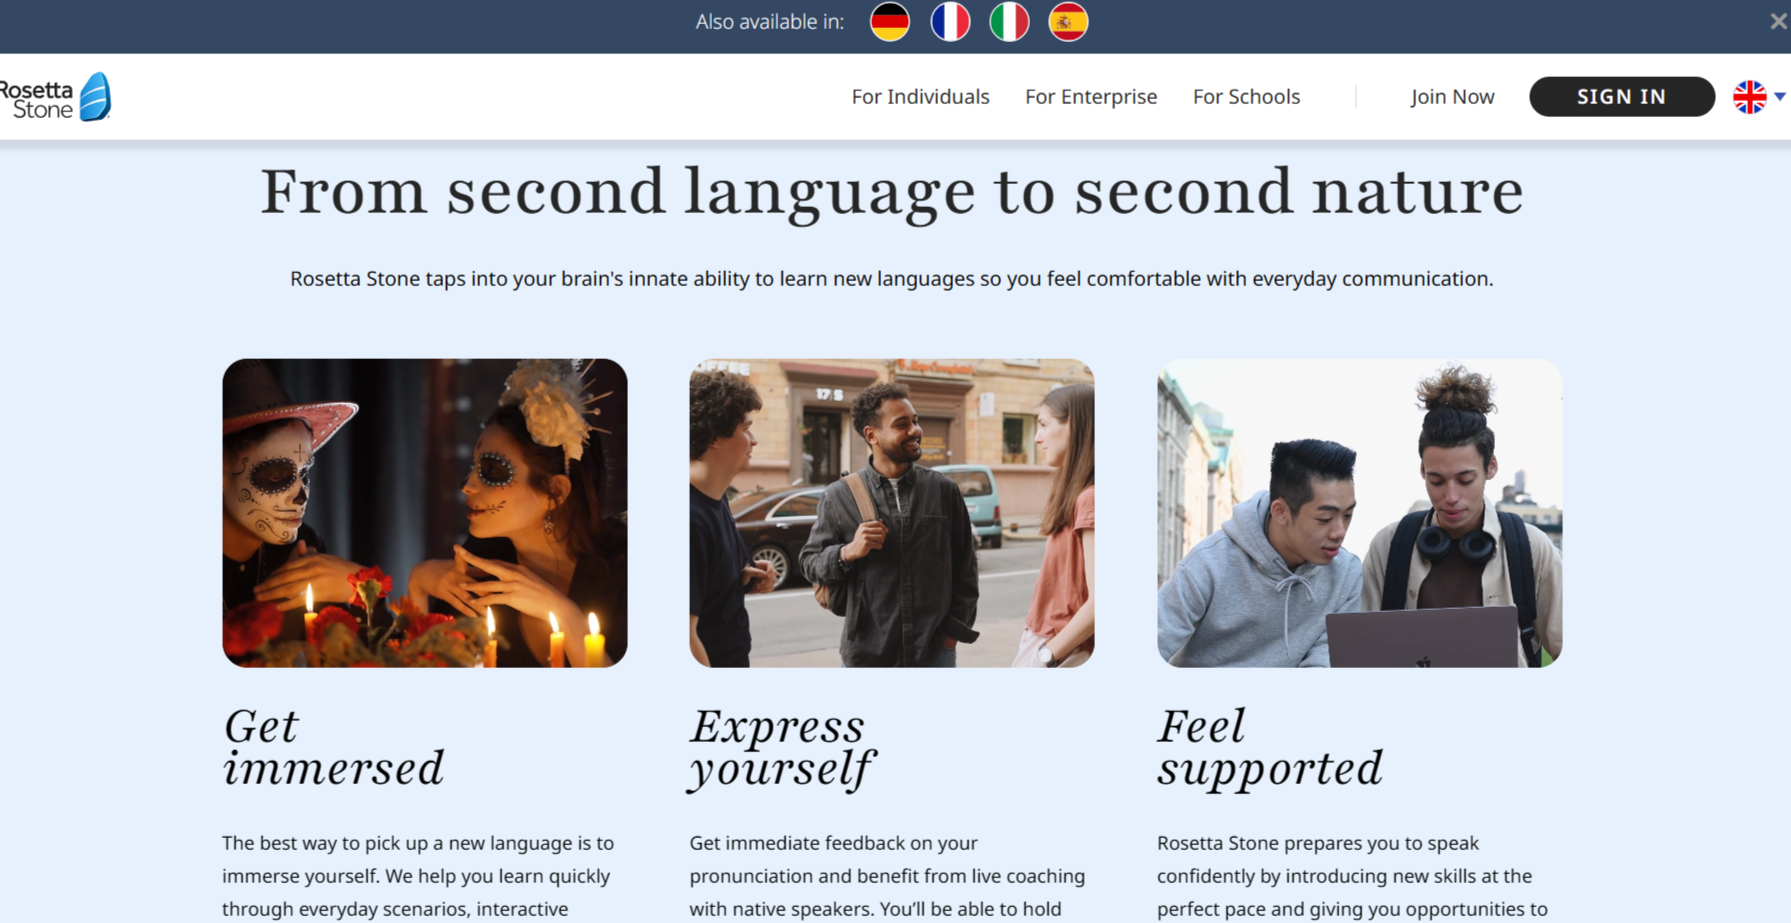Viewport: 1791px width, 923px height.
Task: Expand the language dropdown arrow
Action: 1780,97
